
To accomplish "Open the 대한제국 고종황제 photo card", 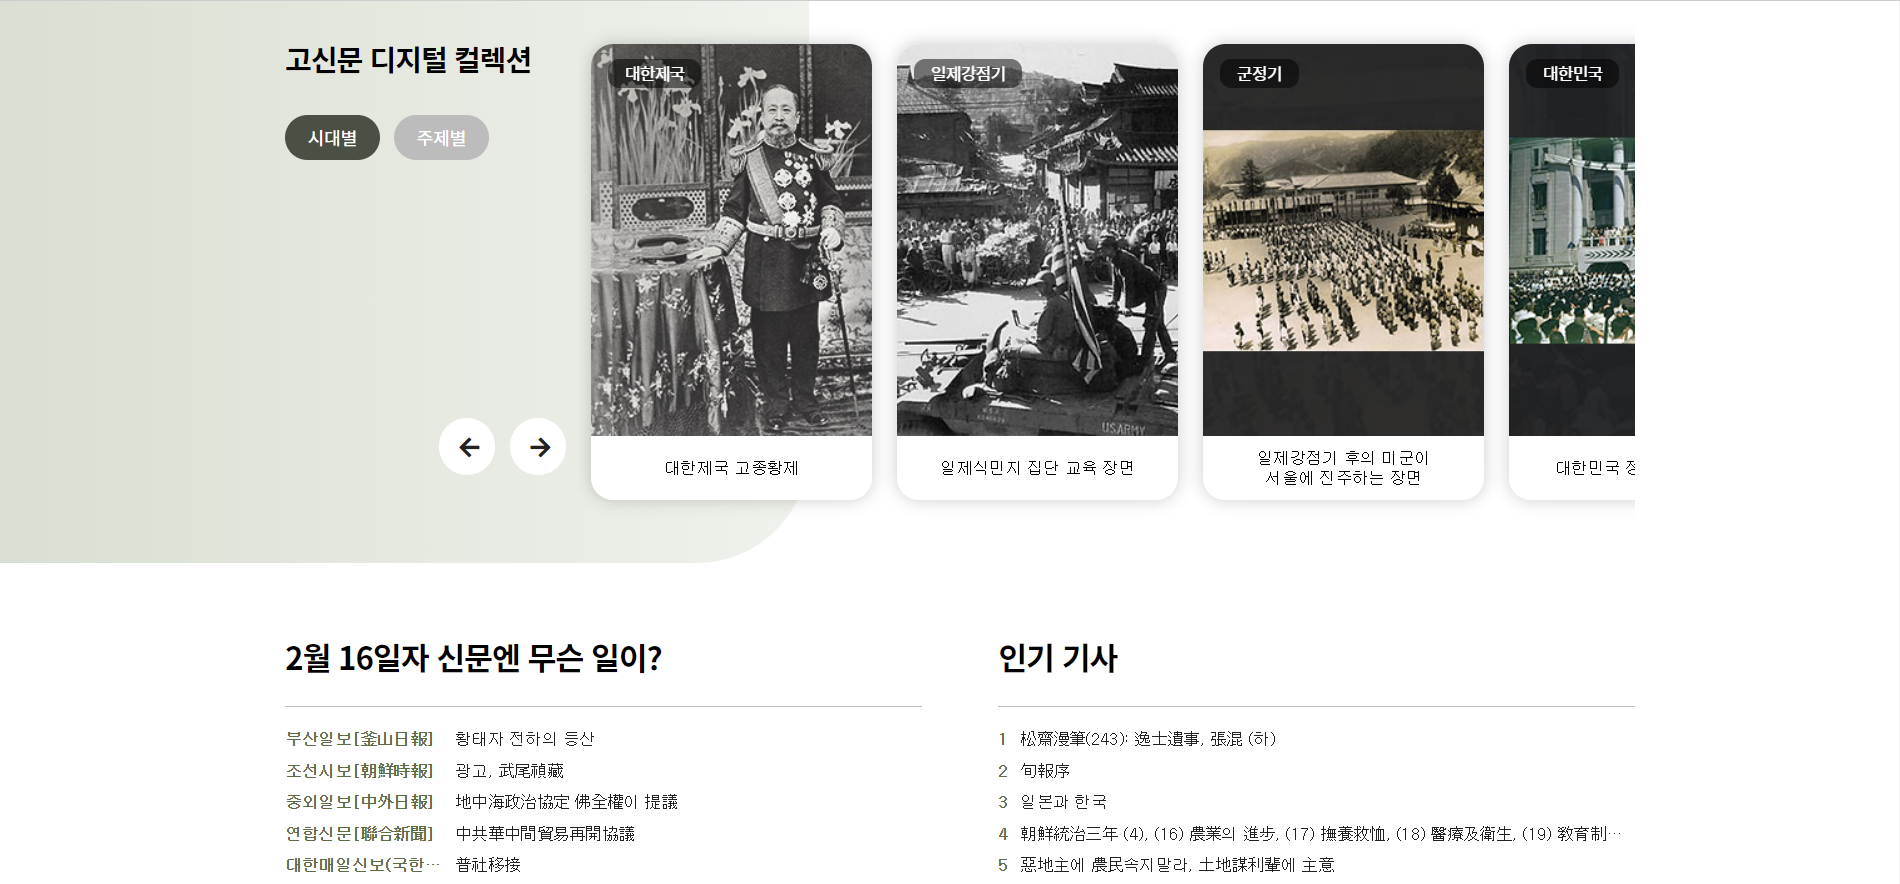I will coord(731,271).
